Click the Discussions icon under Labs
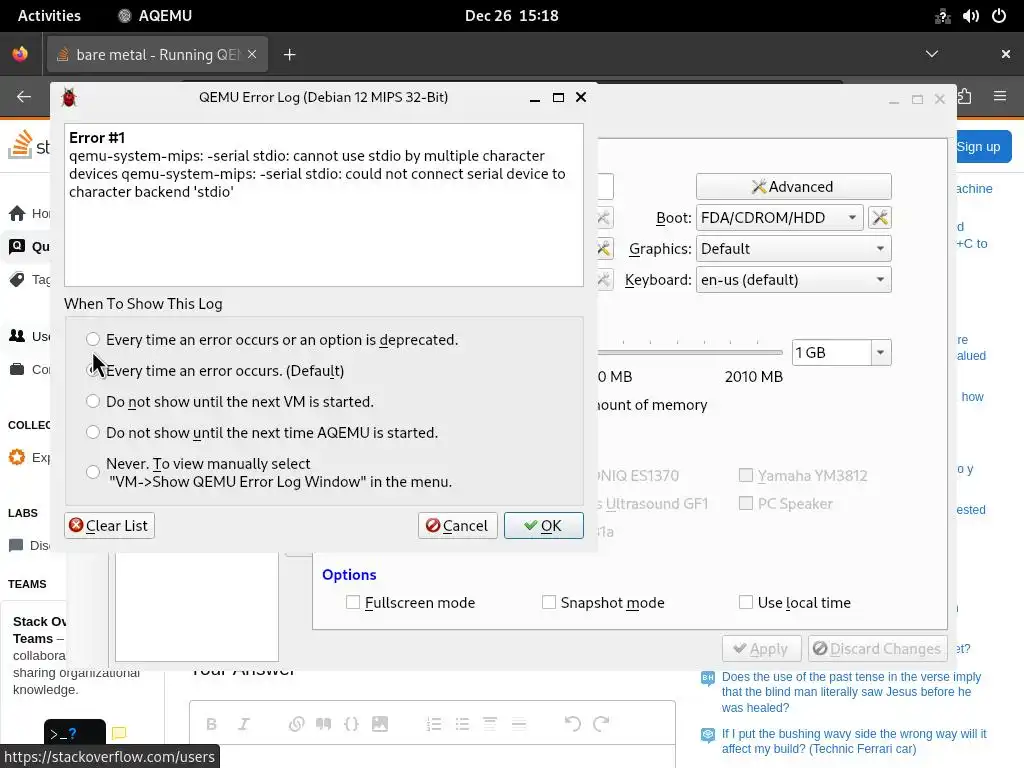The width and height of the screenshot is (1024, 768). pos(16,545)
